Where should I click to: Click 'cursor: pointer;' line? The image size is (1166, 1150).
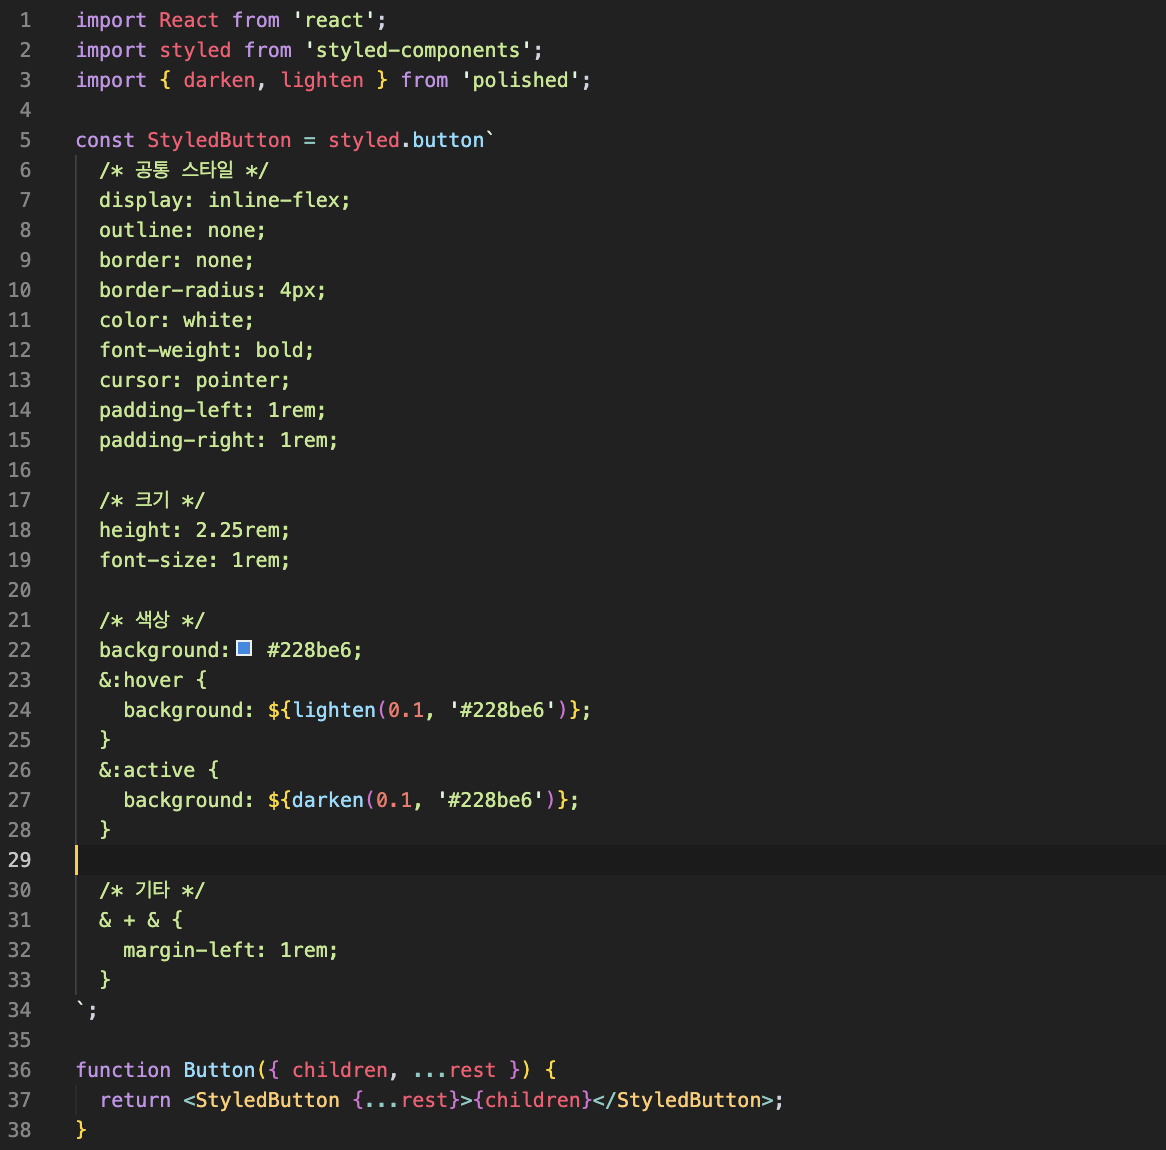195,380
